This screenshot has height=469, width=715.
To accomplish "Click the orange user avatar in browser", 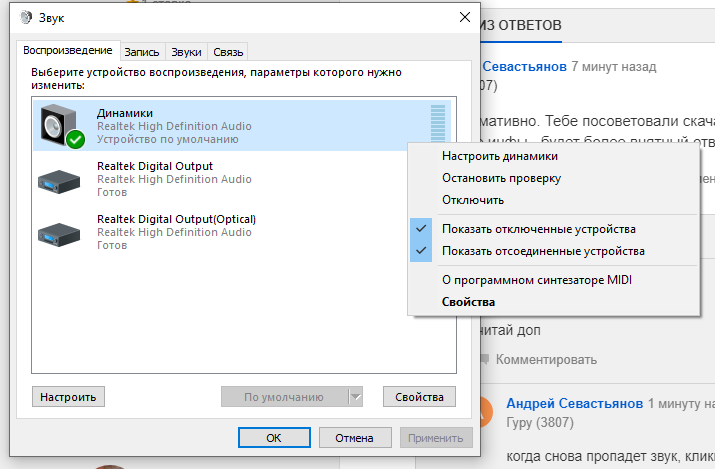I will [x=486, y=412].
